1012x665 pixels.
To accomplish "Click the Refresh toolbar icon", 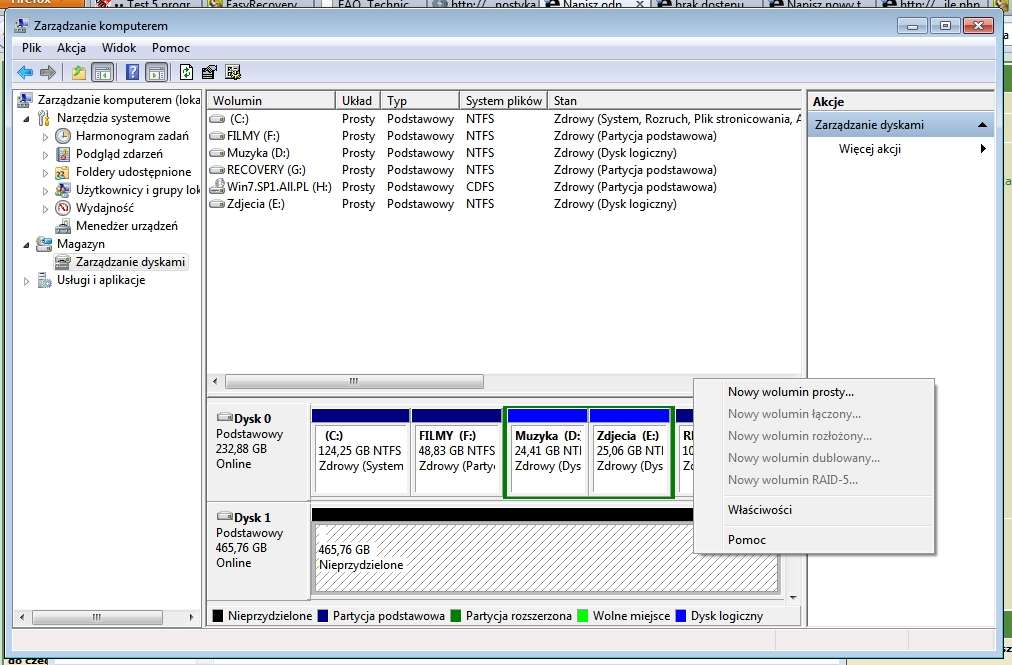I will click(187, 72).
